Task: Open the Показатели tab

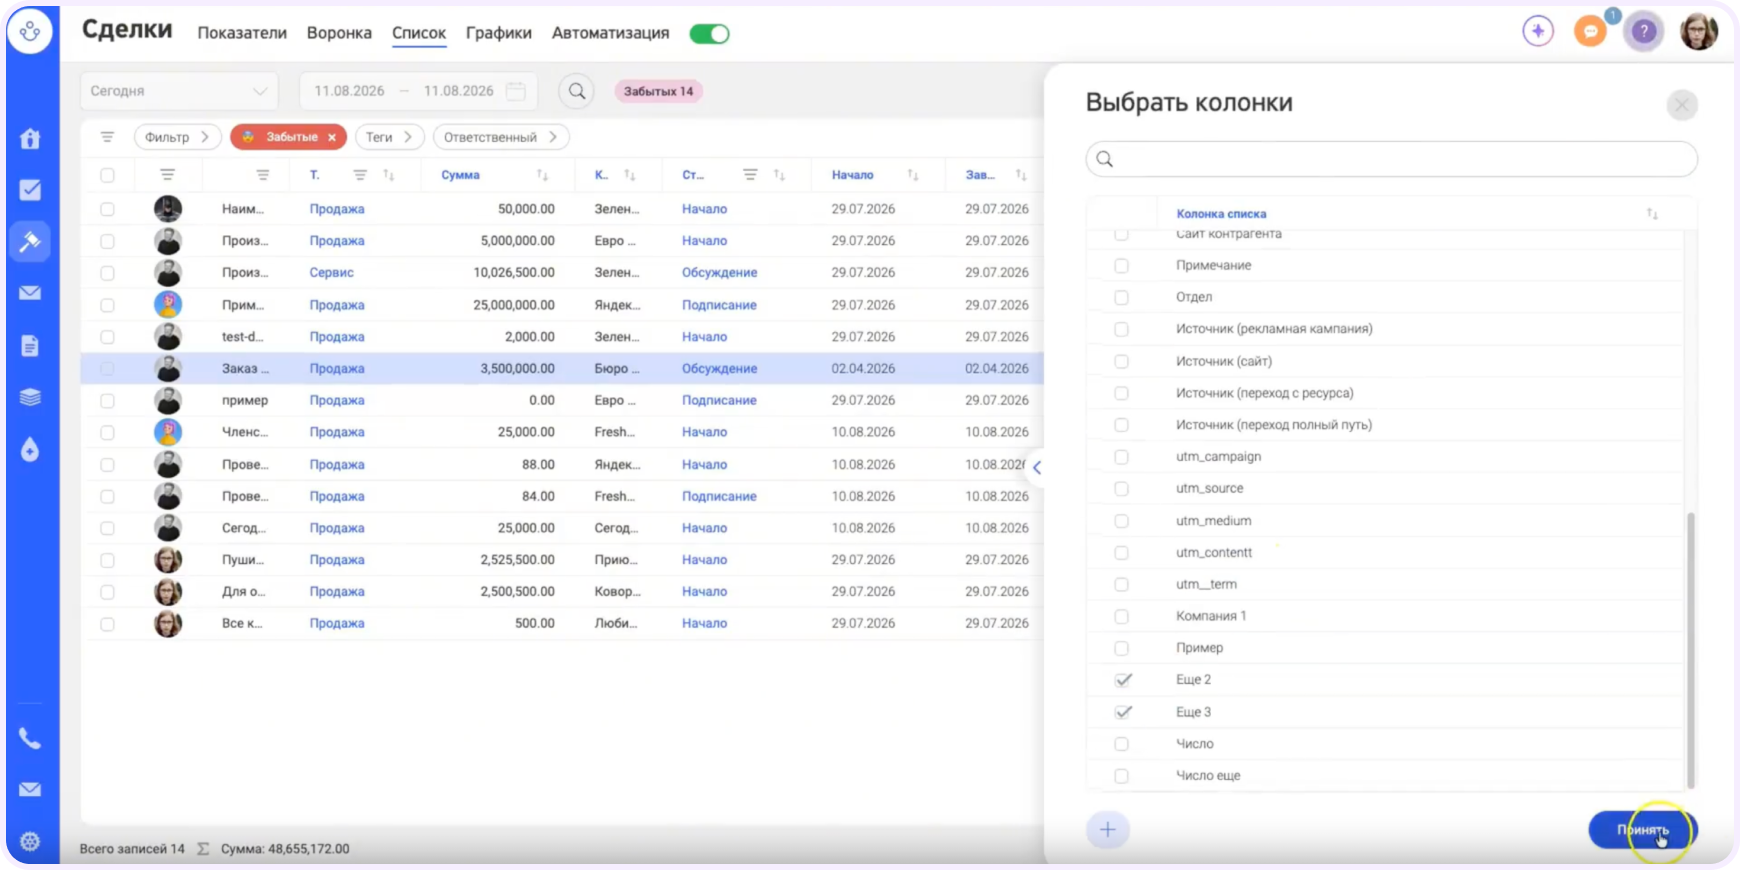Action: click(x=242, y=33)
